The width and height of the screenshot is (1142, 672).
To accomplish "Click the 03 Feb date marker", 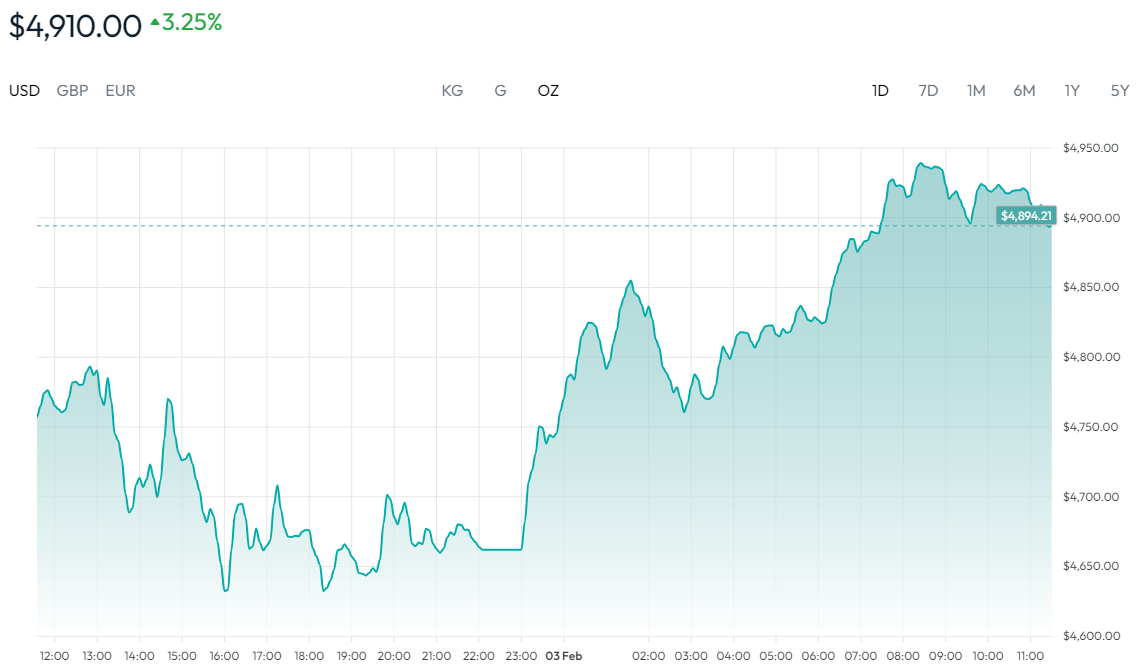I will coord(563,656).
